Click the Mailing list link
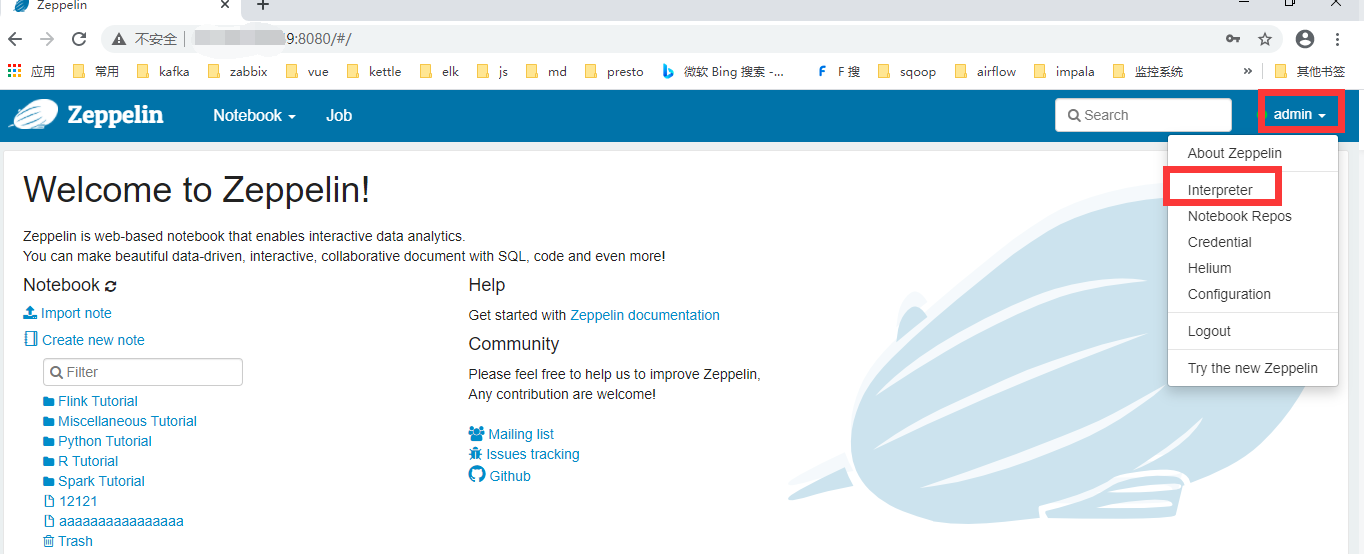The image size is (1364, 554). (511, 434)
